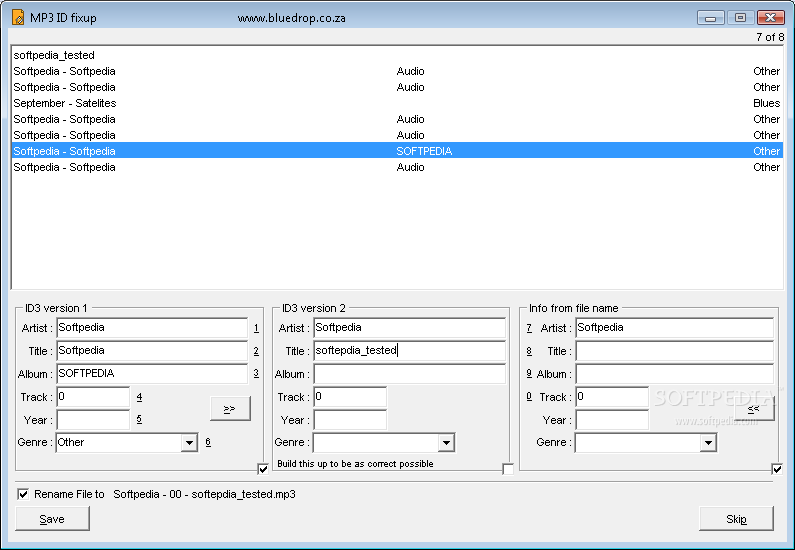Click shortcut link 6 next to ID3v1 Genre
The width and height of the screenshot is (795, 550).
click(x=208, y=442)
